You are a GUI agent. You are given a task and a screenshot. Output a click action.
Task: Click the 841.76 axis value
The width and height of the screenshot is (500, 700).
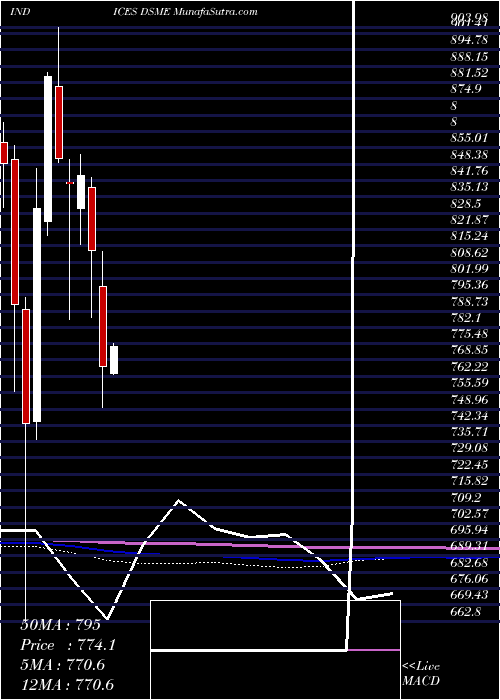(469, 171)
